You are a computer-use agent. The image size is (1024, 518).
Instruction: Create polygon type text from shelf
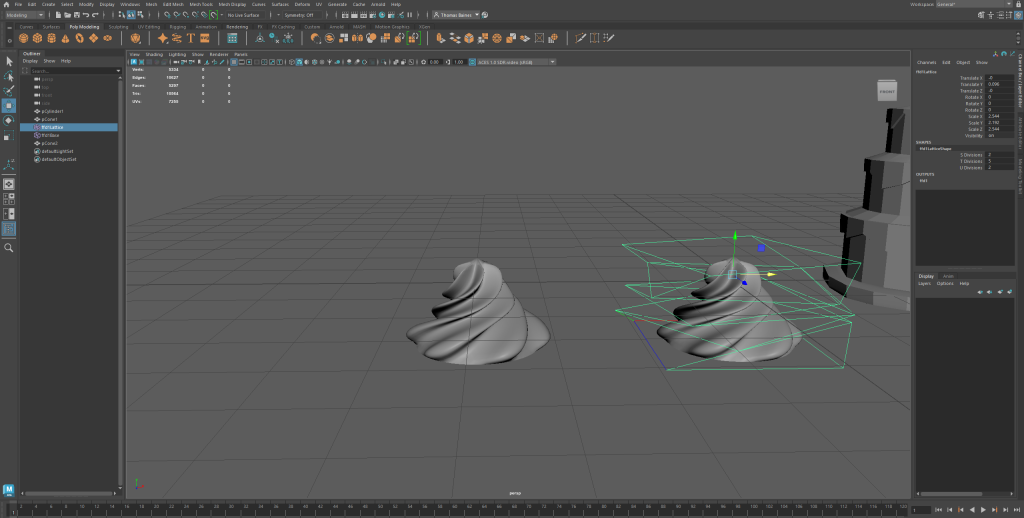point(190,38)
